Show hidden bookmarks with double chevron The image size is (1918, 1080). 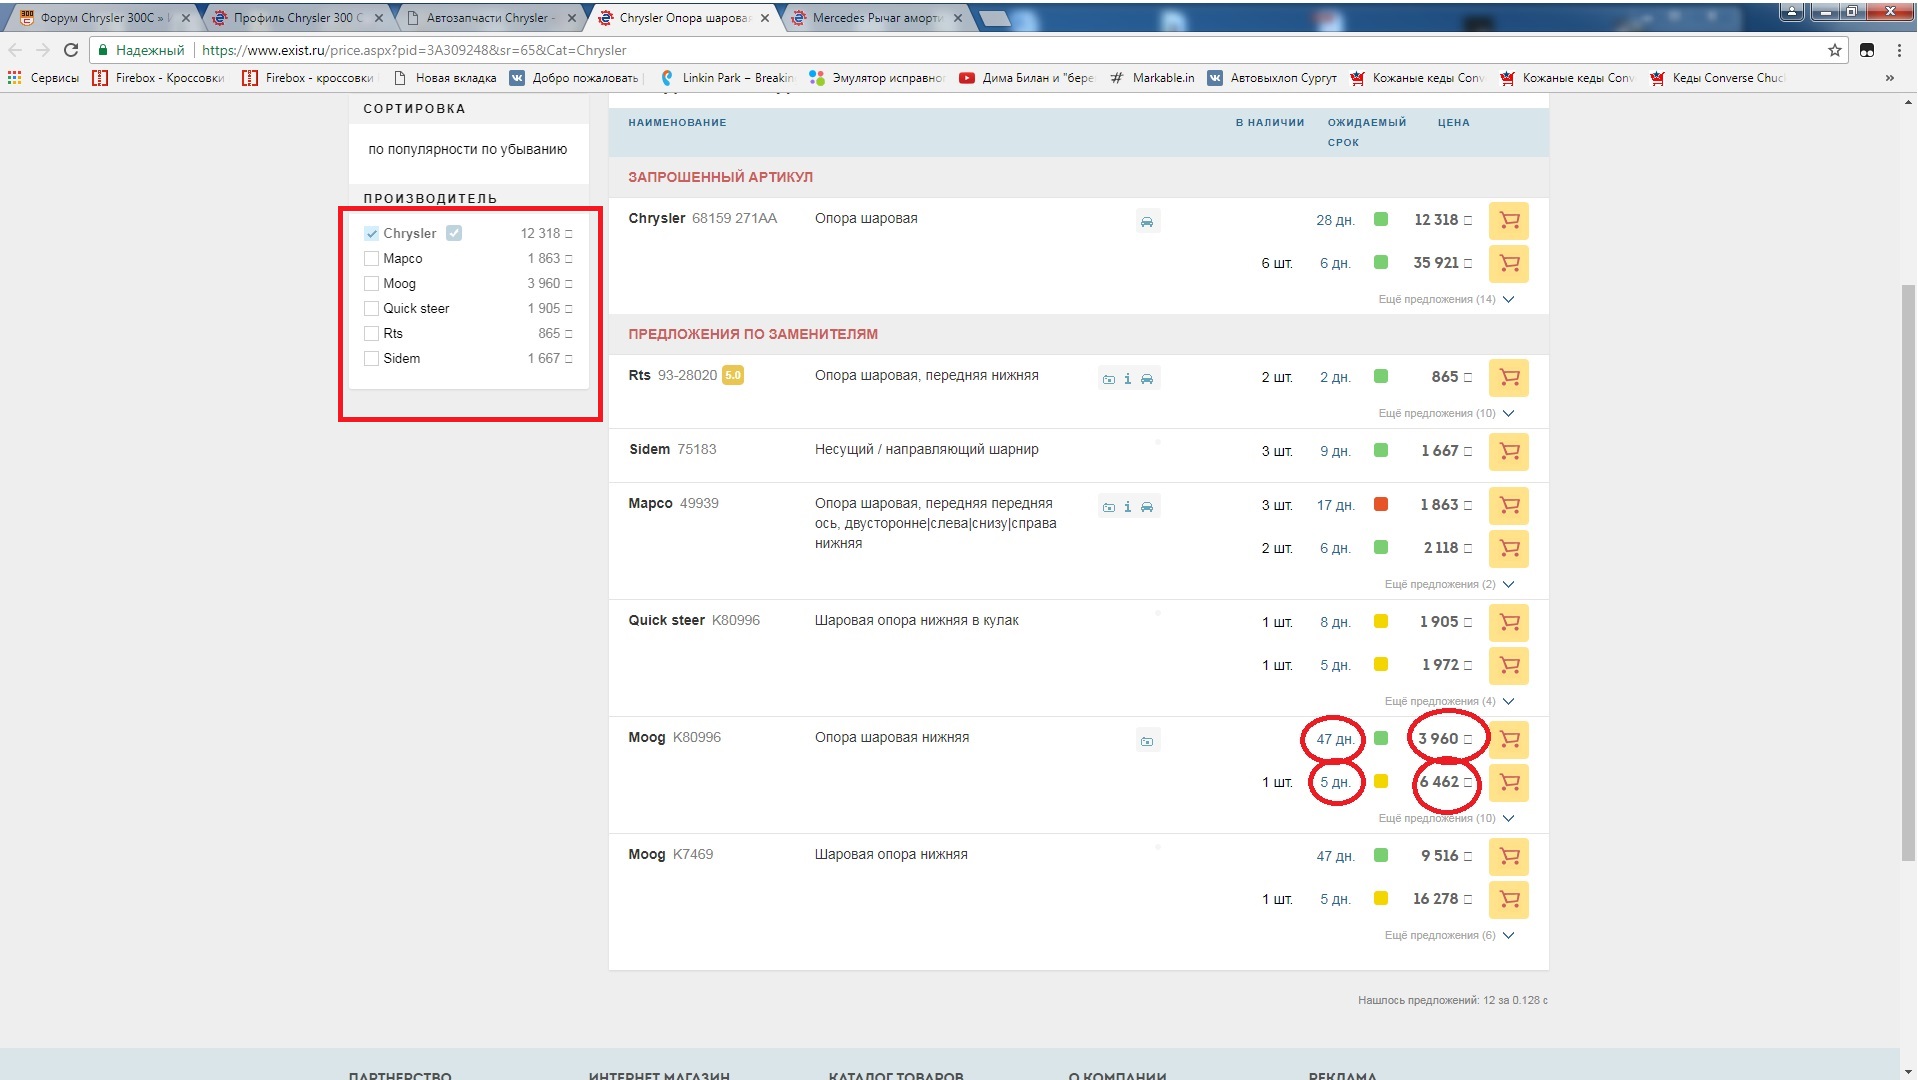1889,78
